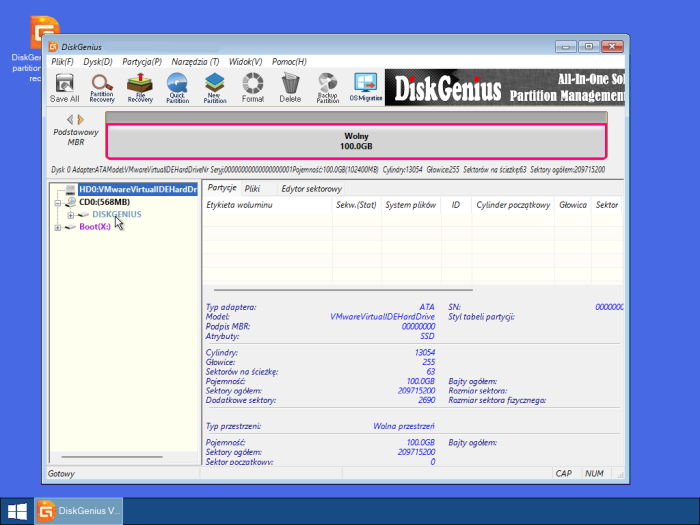Image resolution: width=700 pixels, height=525 pixels.
Task: Click the Save All toolbar icon
Action: coord(65,88)
